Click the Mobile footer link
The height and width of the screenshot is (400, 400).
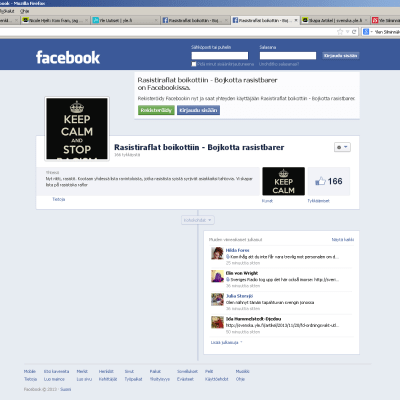tap(30, 371)
